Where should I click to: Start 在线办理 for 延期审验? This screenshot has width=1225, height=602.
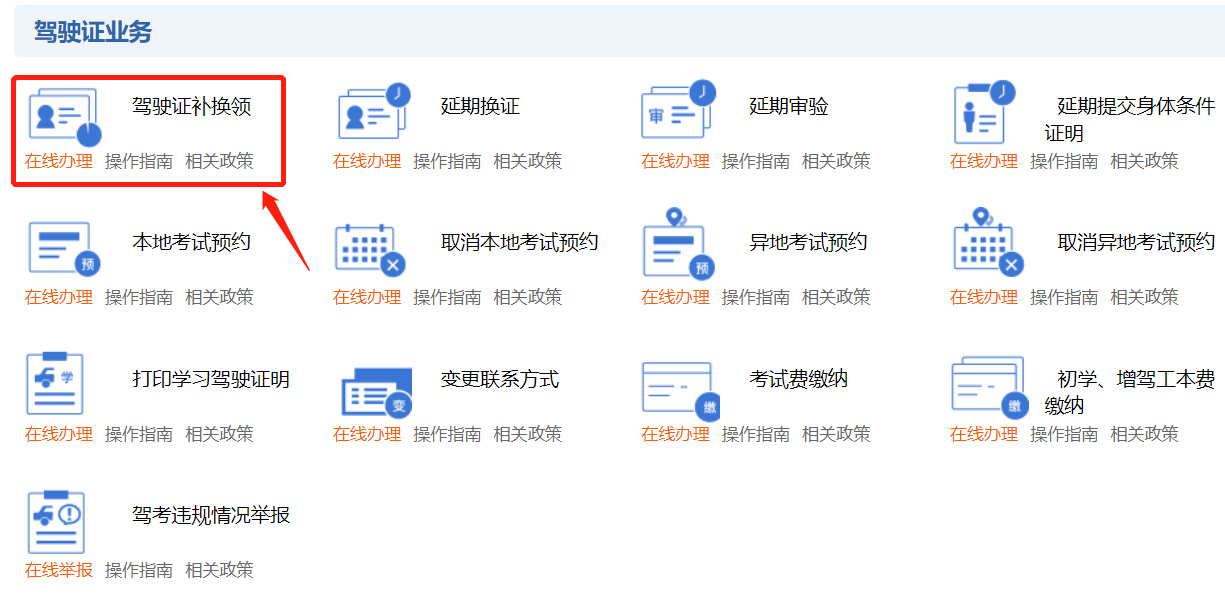(676, 161)
